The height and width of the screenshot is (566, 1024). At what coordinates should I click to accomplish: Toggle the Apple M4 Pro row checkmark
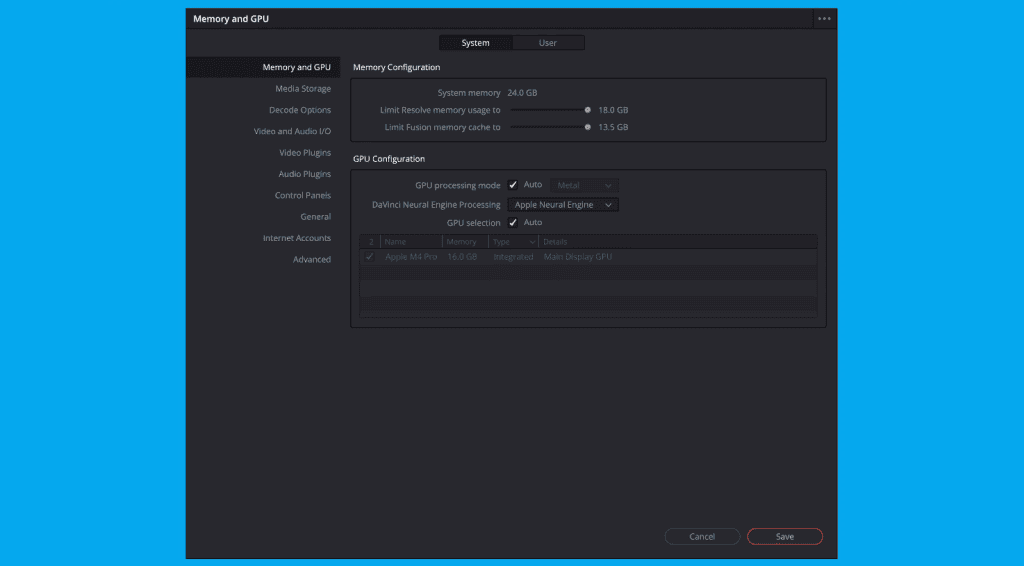point(369,257)
